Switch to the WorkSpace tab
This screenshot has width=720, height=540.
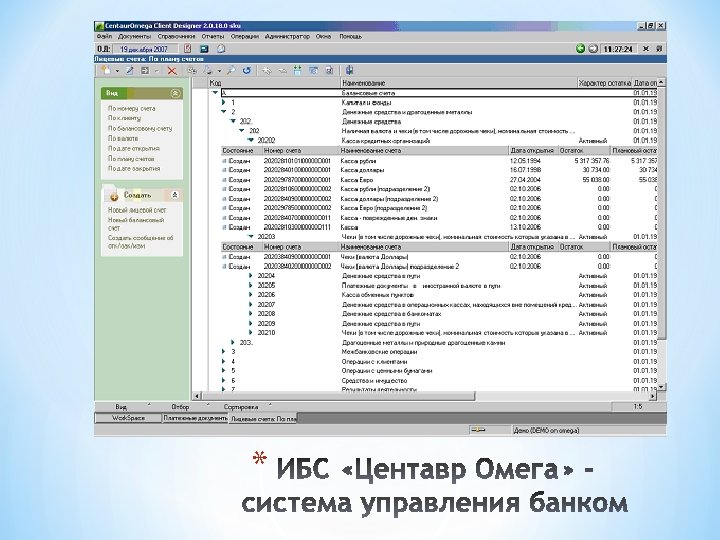click(128, 418)
